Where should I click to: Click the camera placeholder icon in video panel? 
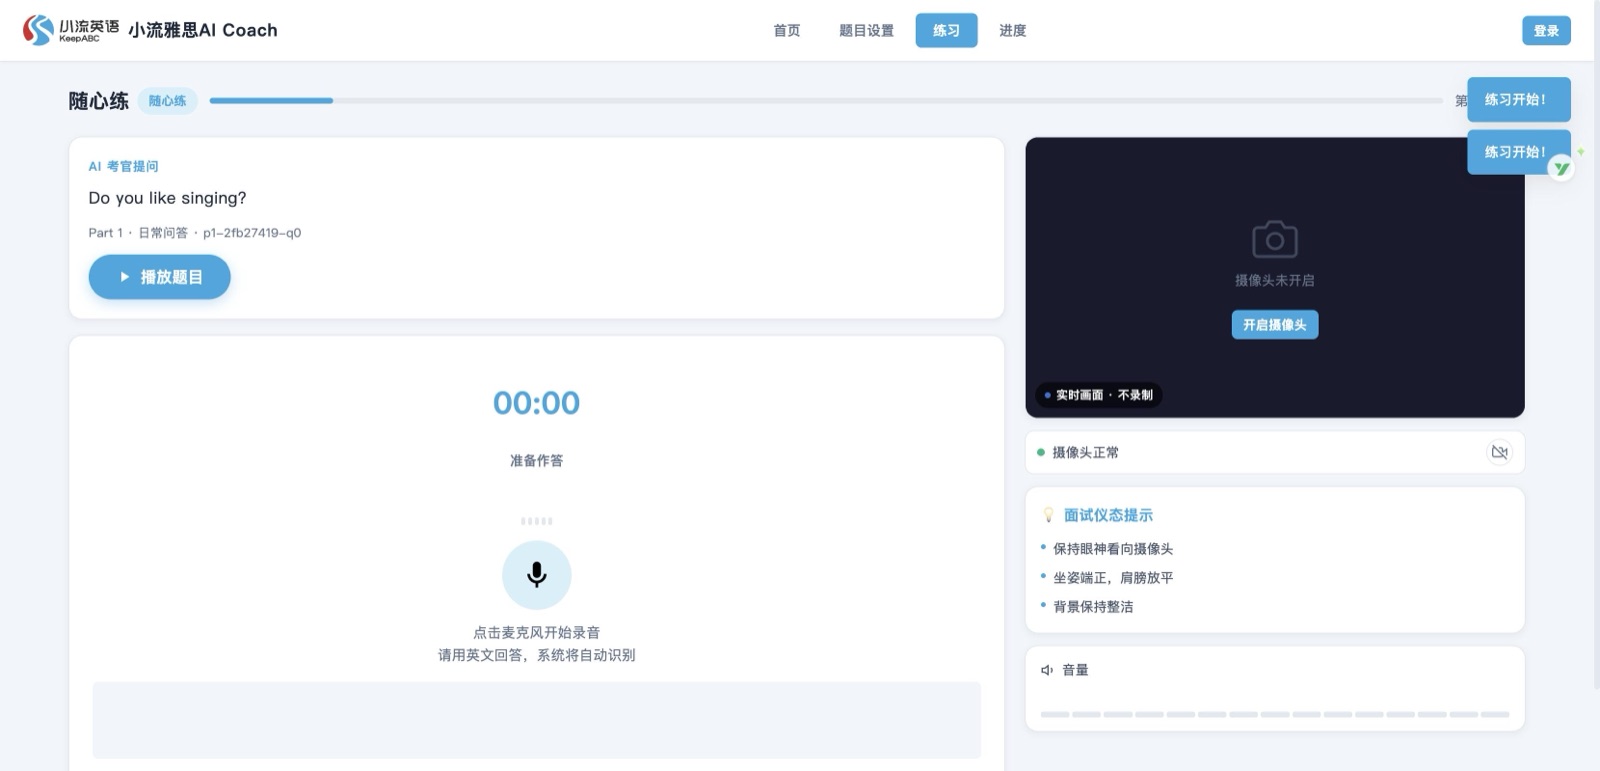1275,240
